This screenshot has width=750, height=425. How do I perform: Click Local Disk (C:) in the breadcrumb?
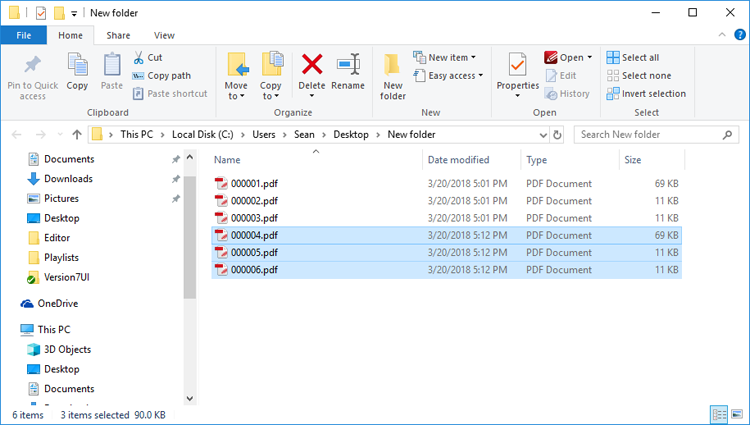[x=203, y=135]
